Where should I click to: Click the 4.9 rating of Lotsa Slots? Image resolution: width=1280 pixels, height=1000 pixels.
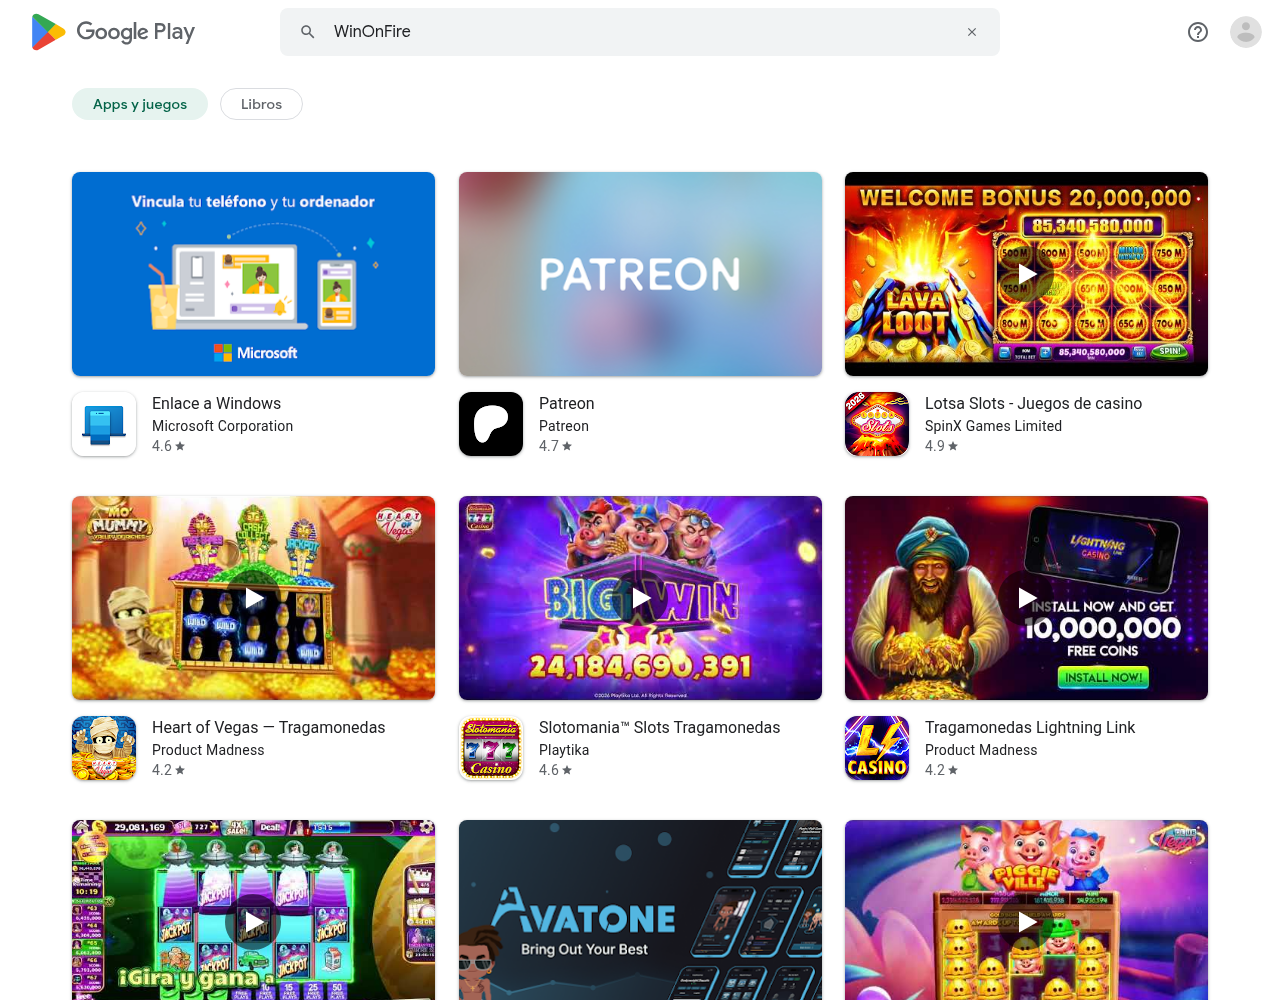coord(941,446)
